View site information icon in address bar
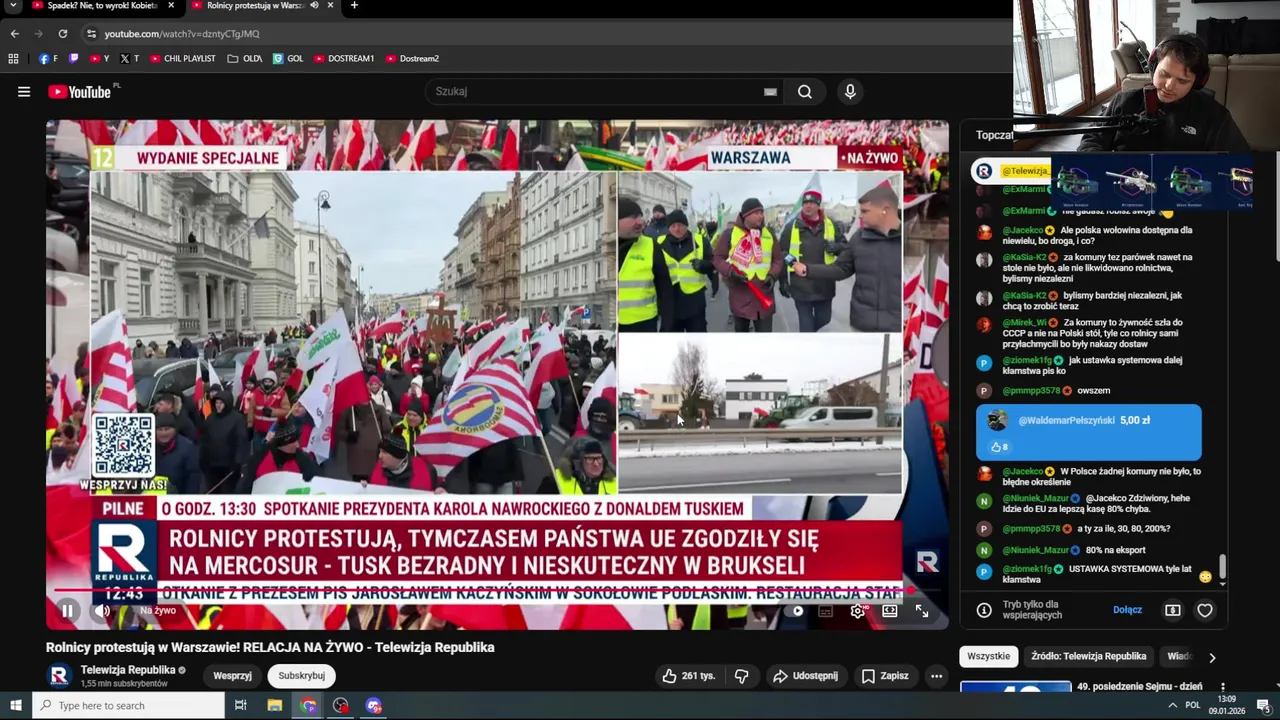 click(x=91, y=34)
